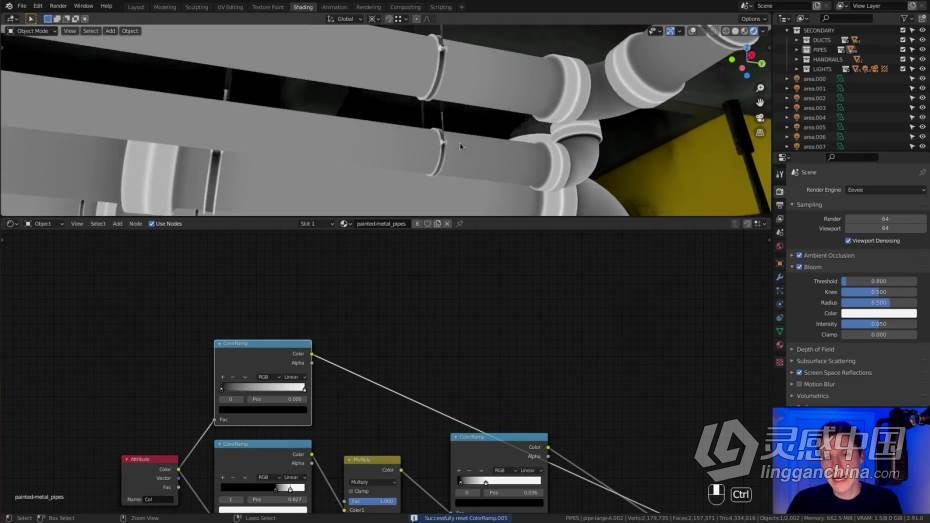Hide the DUCTS collection eye
The image size is (930, 523).
click(922, 40)
